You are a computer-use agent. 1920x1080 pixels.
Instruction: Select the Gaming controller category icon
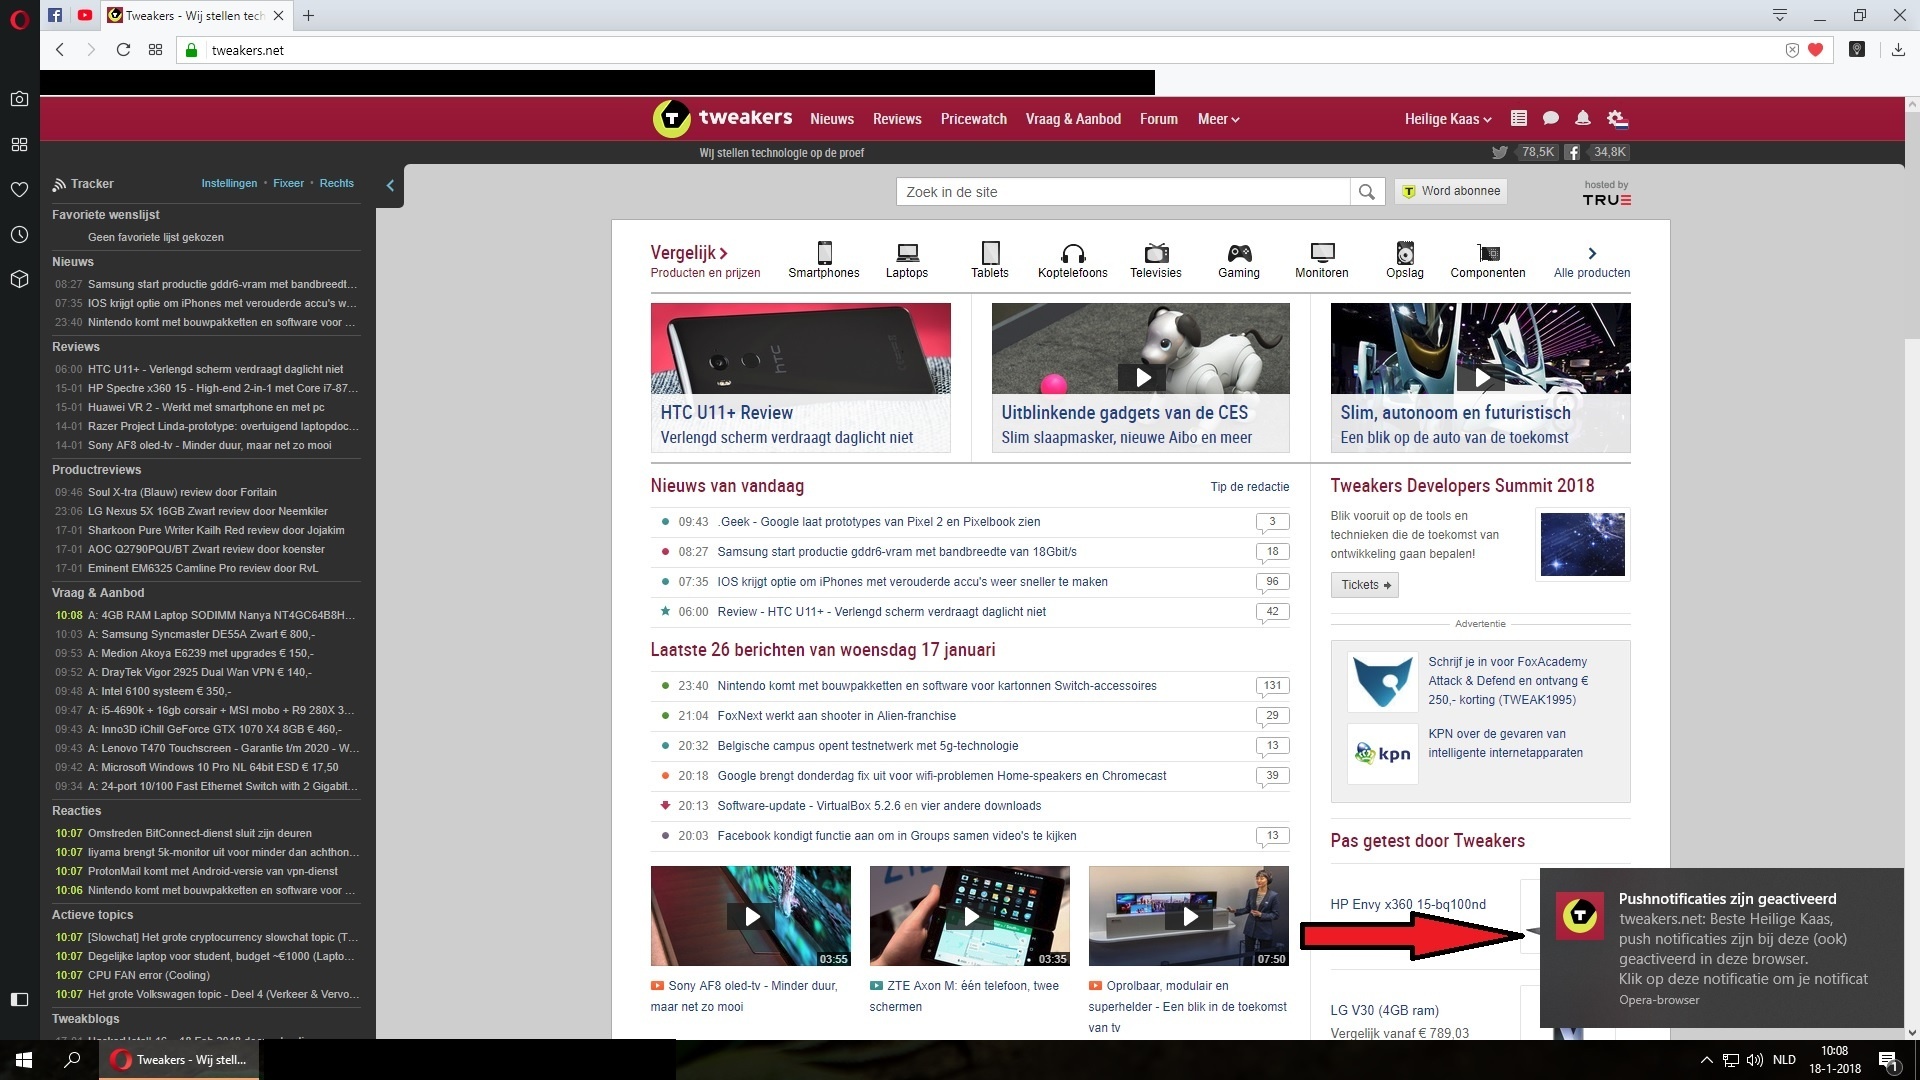tap(1238, 253)
